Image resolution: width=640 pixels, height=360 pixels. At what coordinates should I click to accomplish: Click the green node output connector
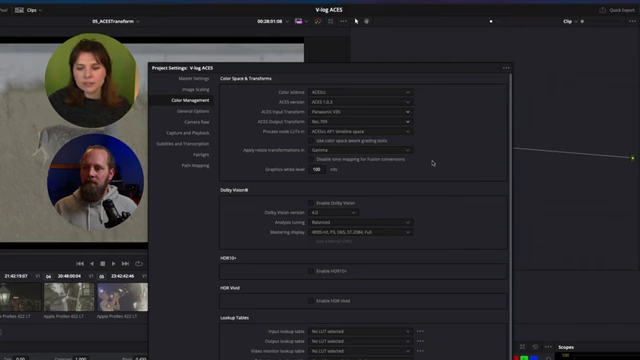tap(633, 158)
